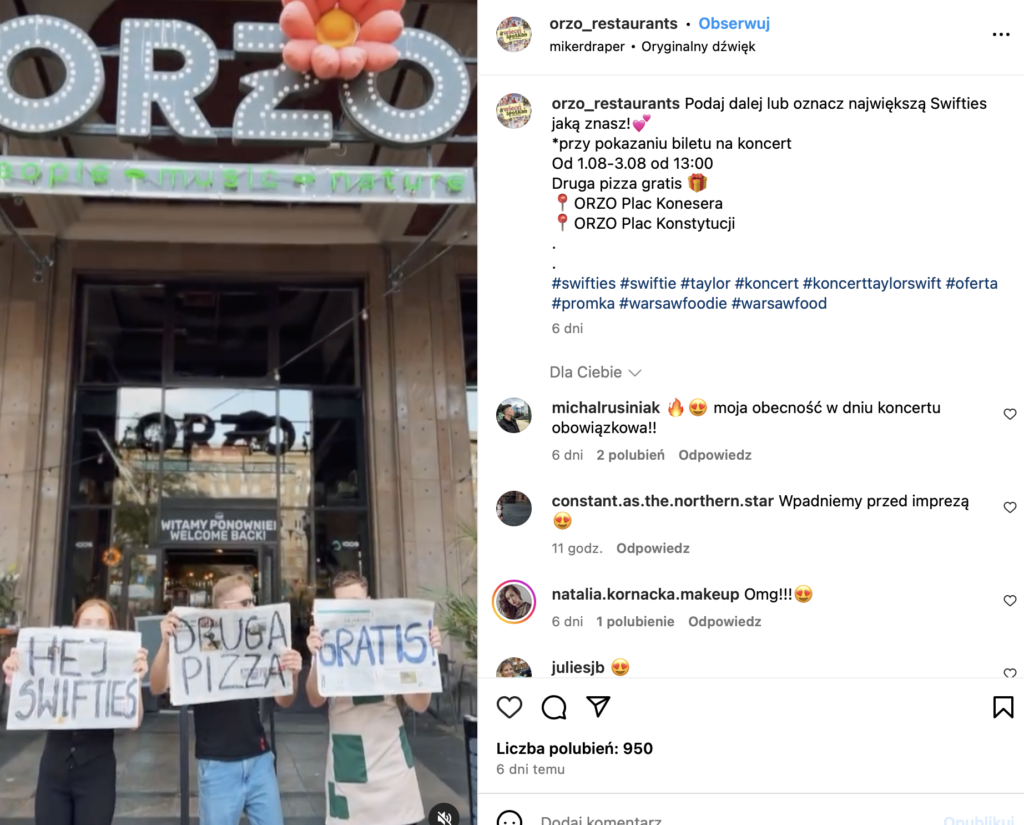The image size is (1024, 825).
Task: Open emoji picker in comment field
Action: [x=509, y=819]
